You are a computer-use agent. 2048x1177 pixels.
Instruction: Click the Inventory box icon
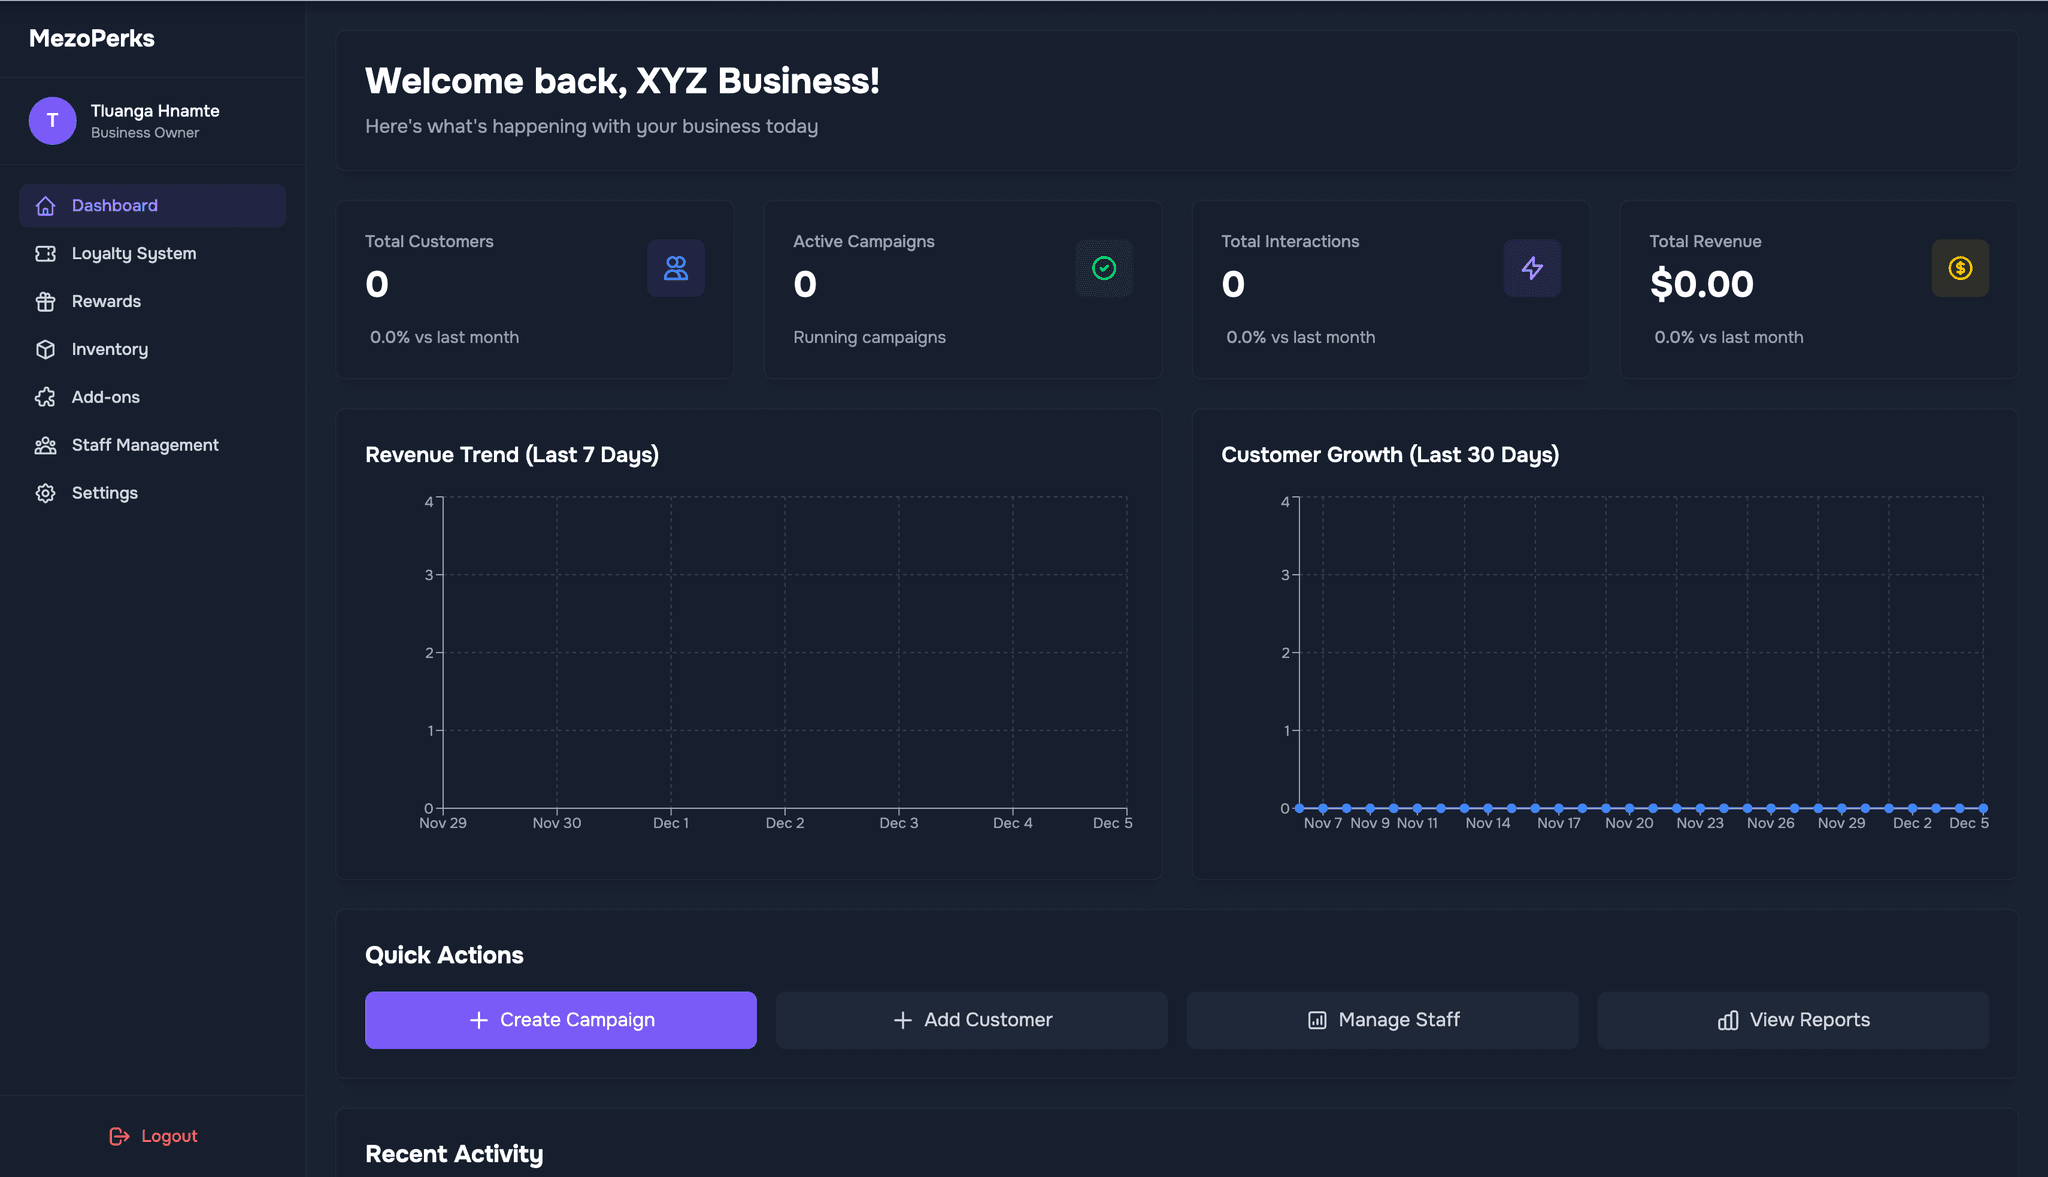coord(45,350)
